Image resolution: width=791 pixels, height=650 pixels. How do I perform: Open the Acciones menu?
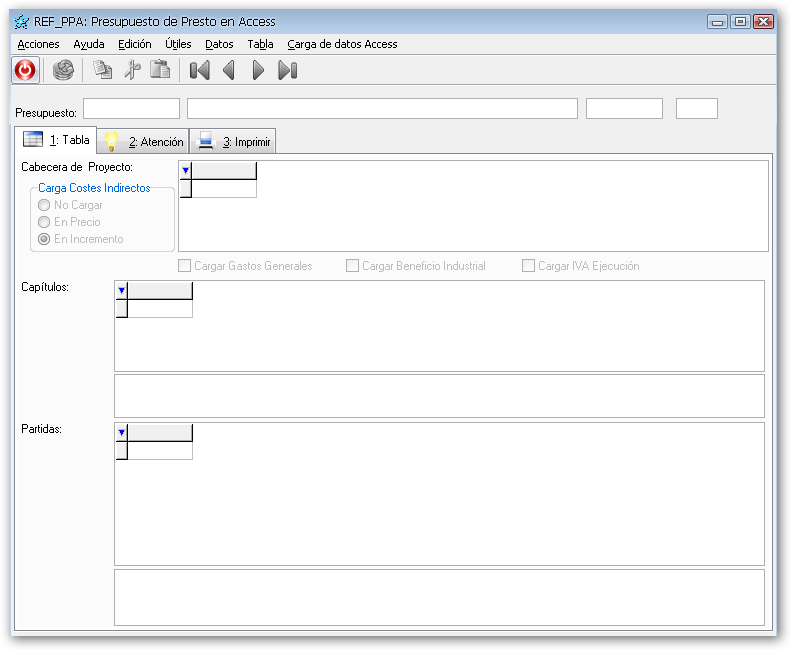tap(38, 44)
